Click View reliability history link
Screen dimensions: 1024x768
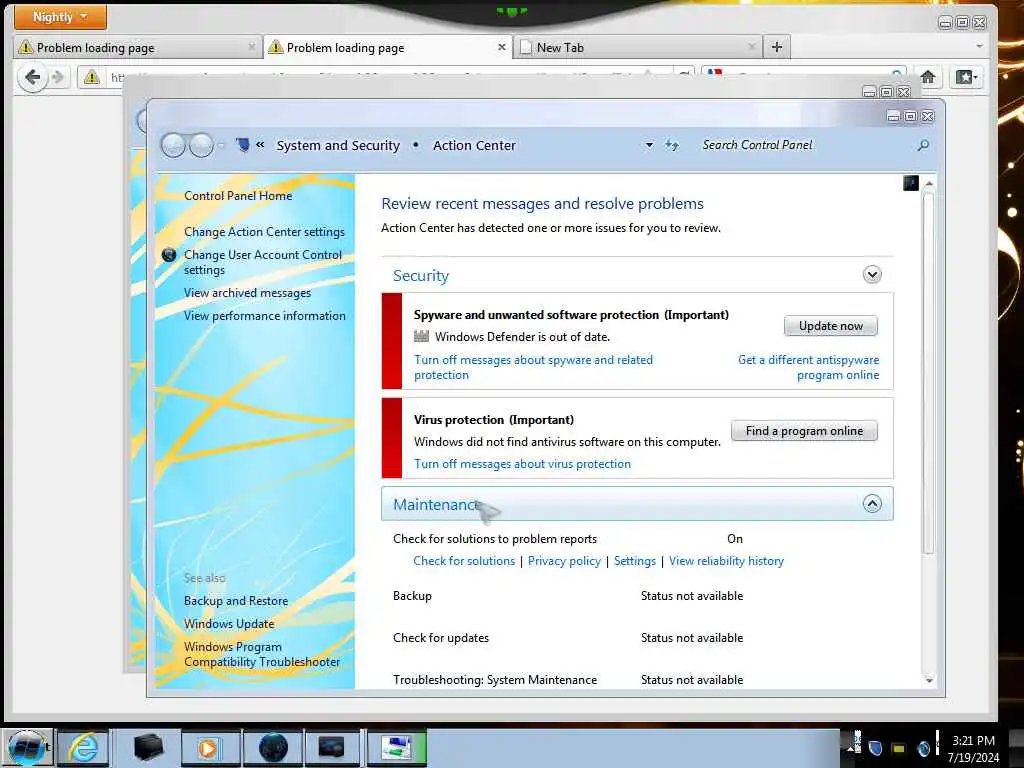726,561
